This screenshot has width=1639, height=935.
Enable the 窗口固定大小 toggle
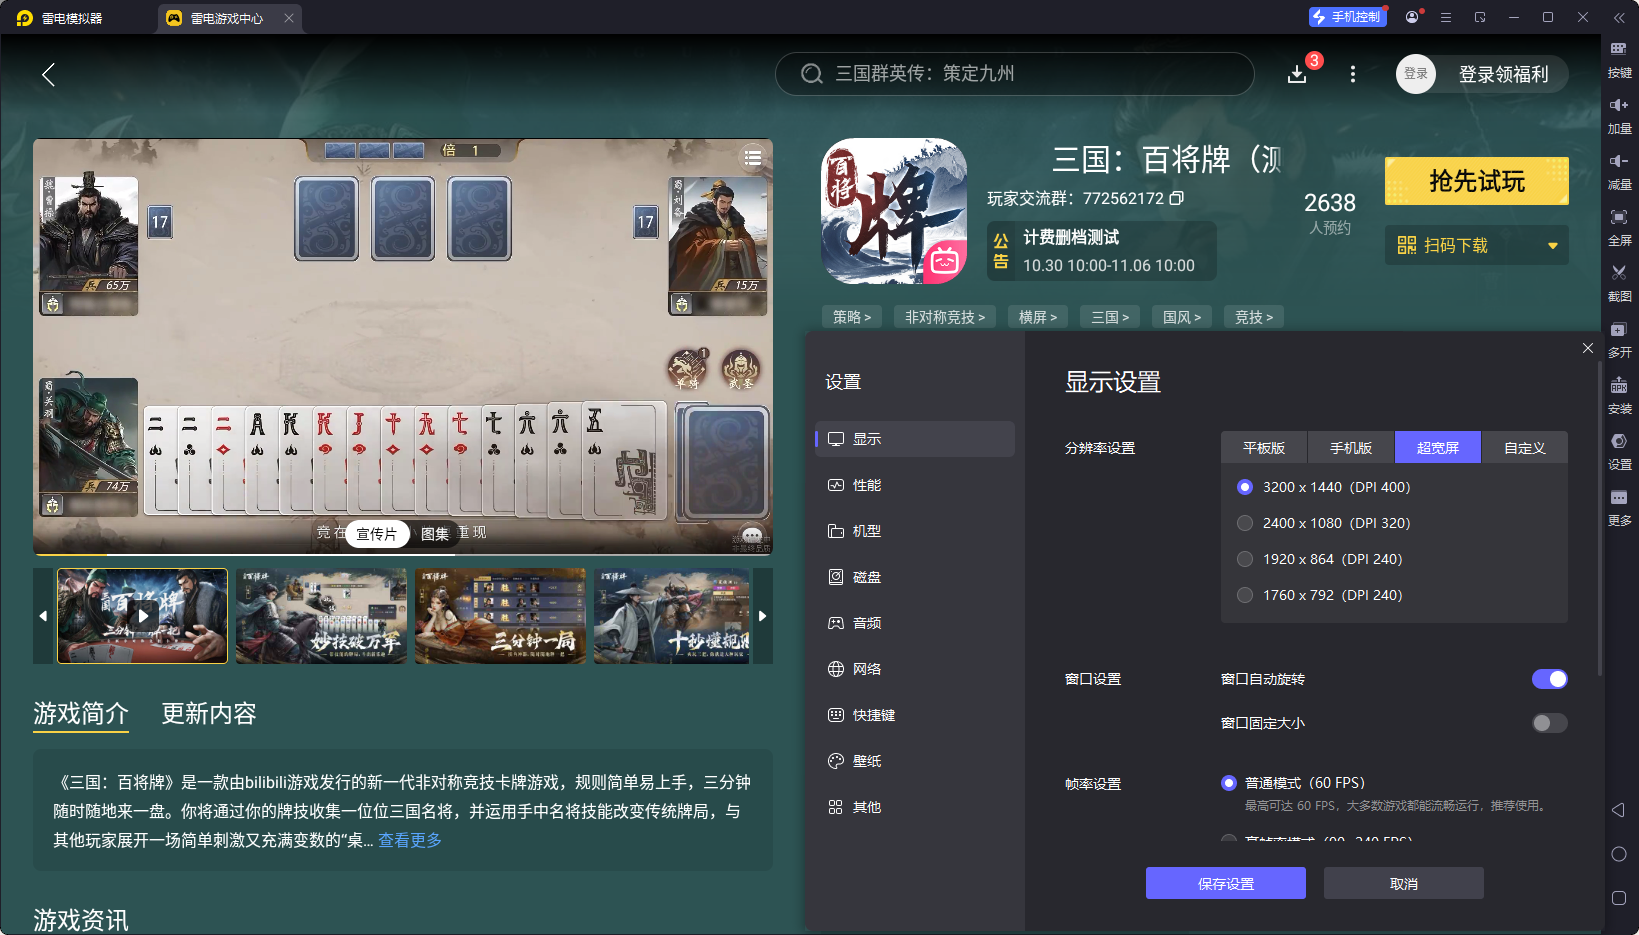[1549, 723]
